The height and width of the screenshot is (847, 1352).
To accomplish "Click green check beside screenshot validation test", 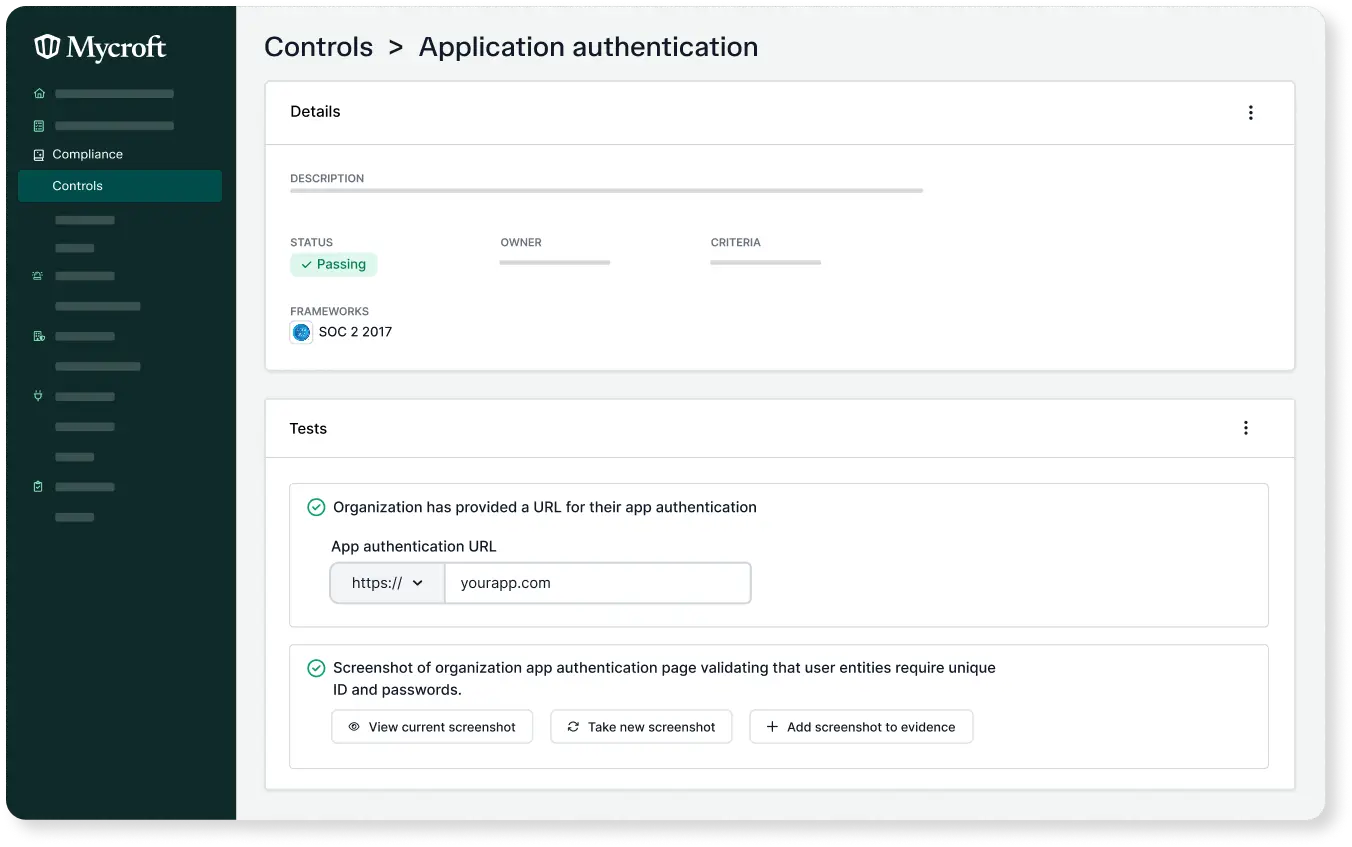I will click(x=316, y=668).
